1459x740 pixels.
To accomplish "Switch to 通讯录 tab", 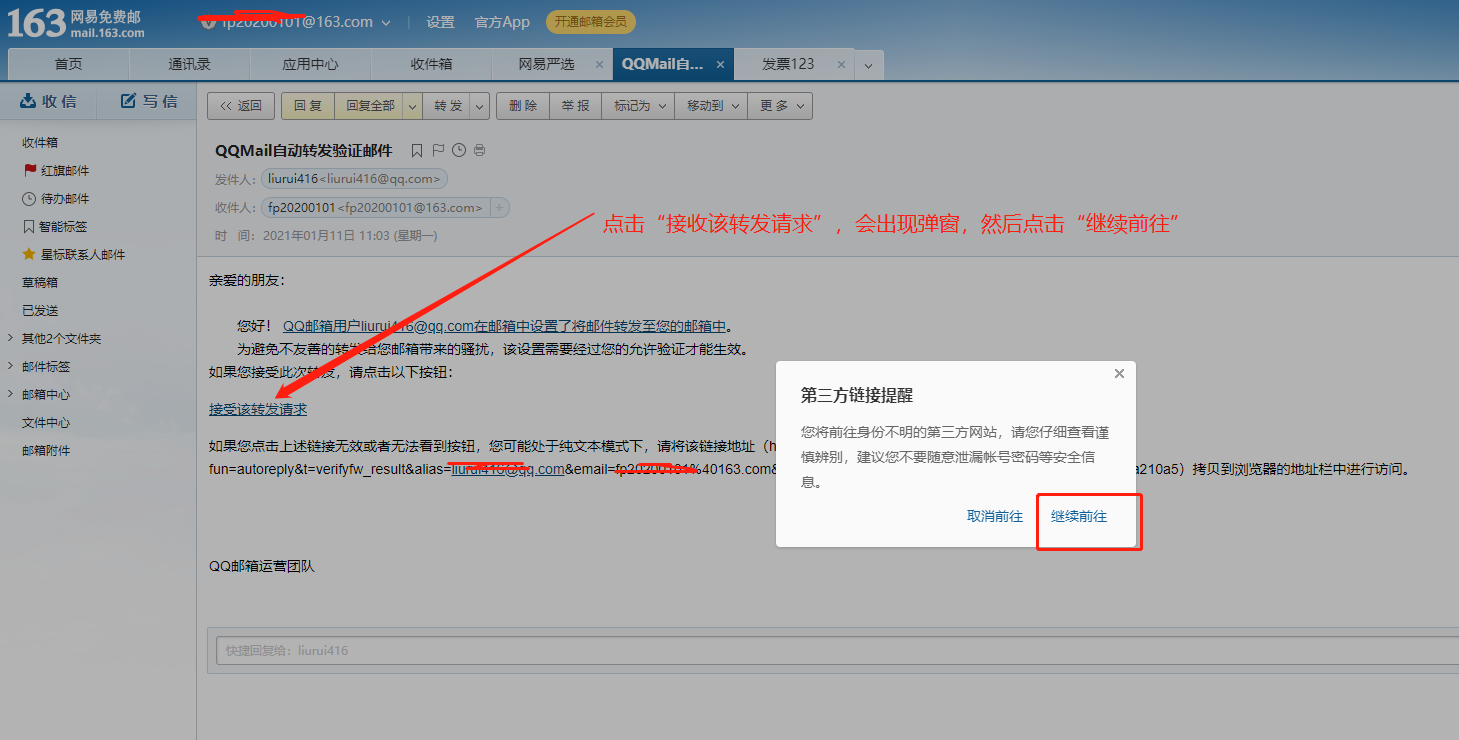I will (190, 64).
